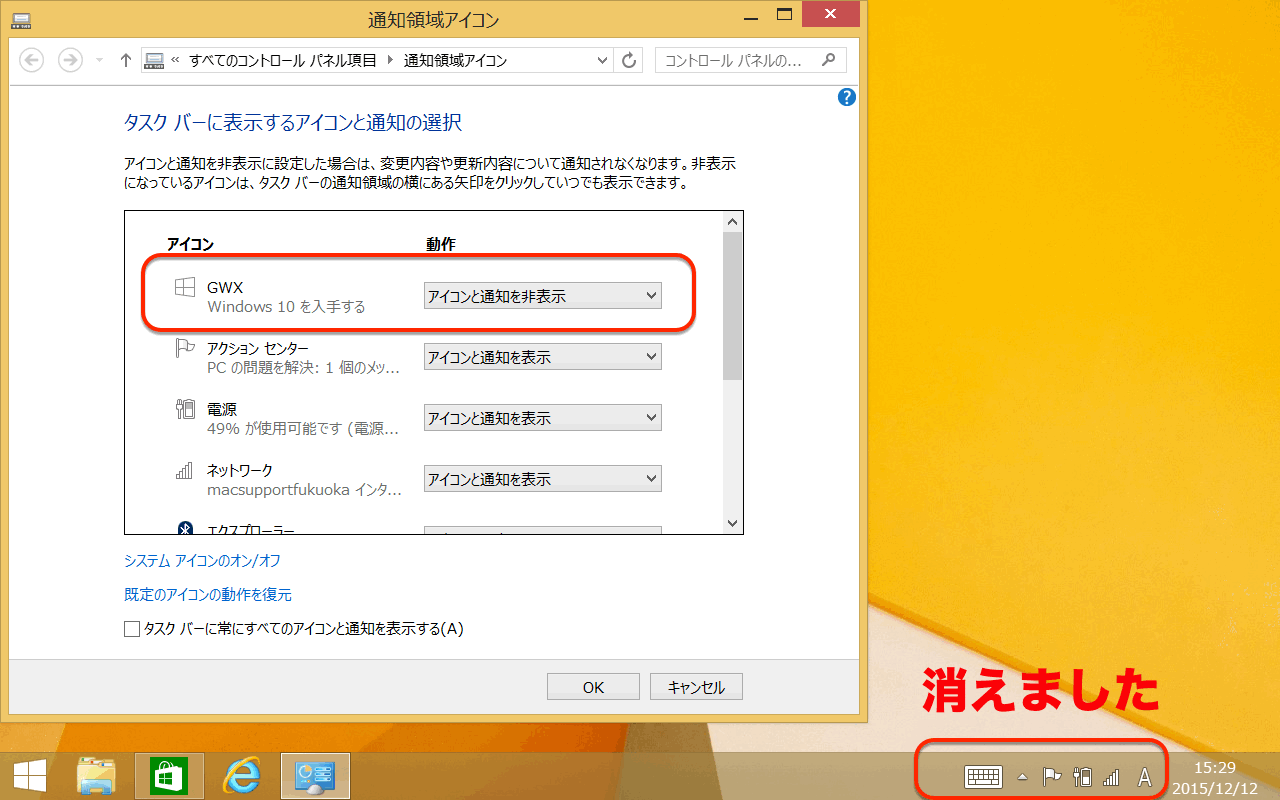Click the 既定のアイコンの動作を復元 link
This screenshot has width=1280, height=800.
(x=208, y=595)
